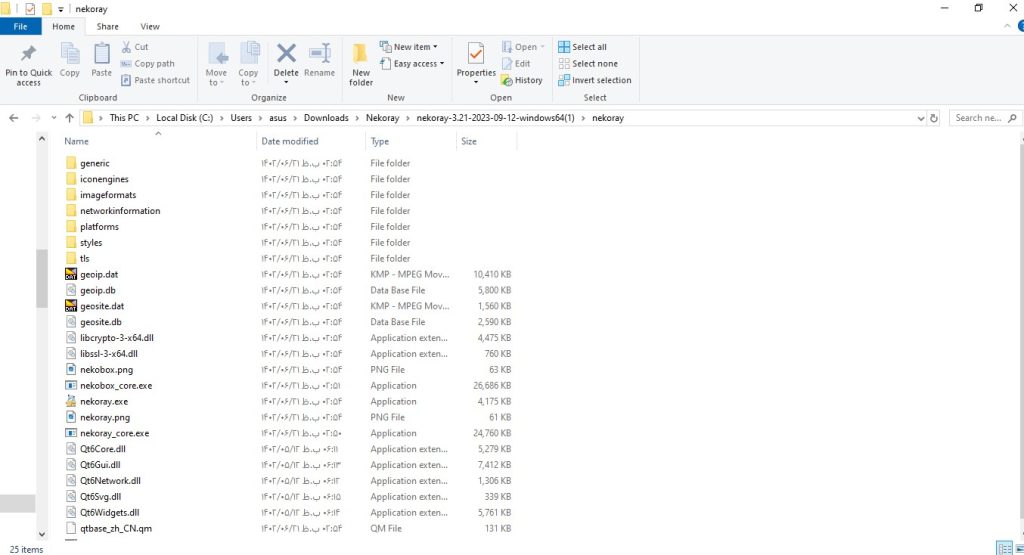
Task: Go back to previous folder
Action: click(14, 118)
